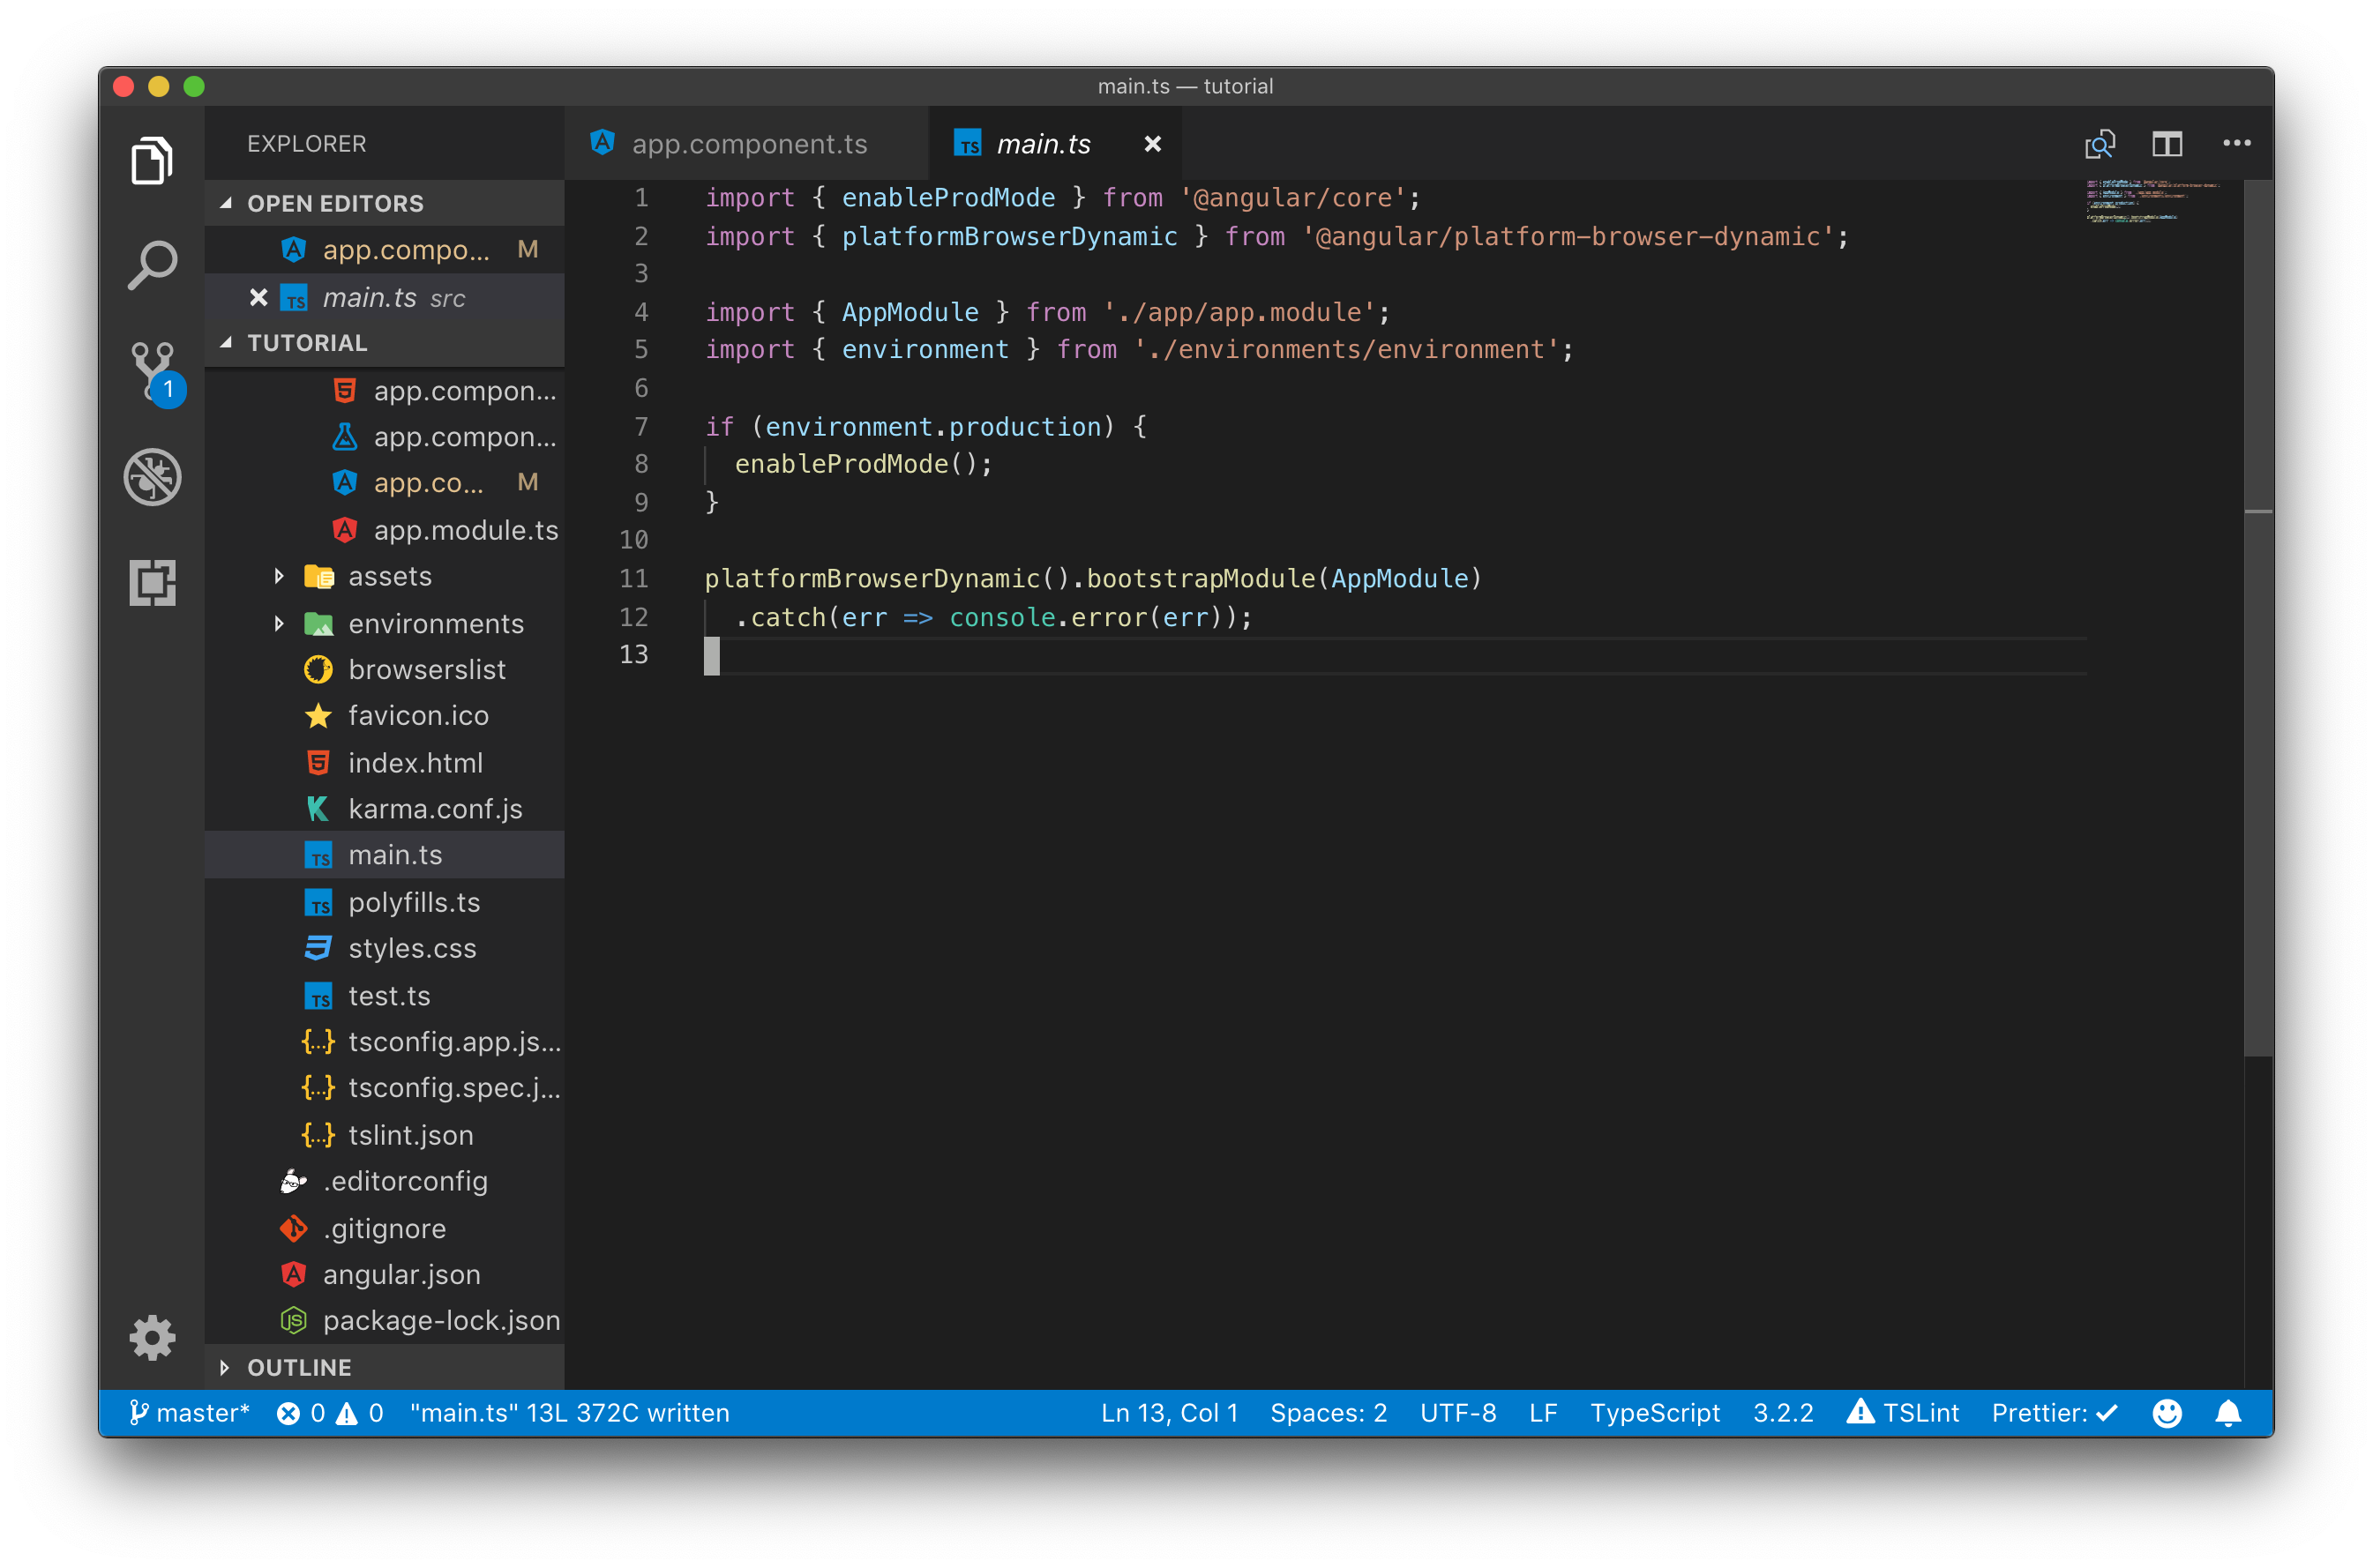Change language mode TypeScript
This screenshot has width=2373, height=1568.
[1654, 1413]
